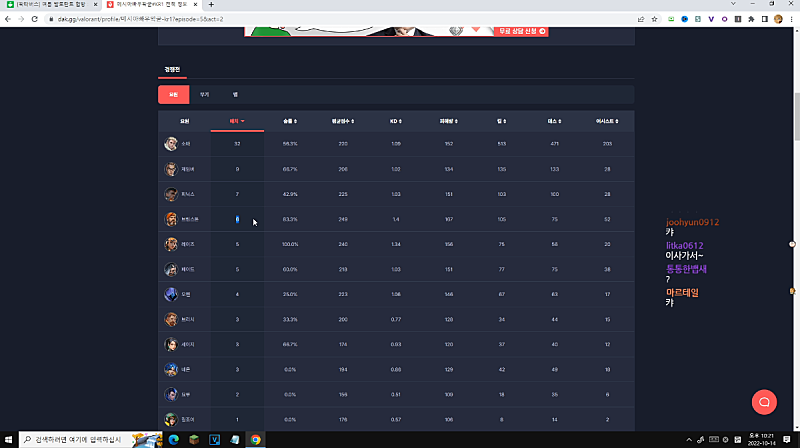Sort table by 피해량 (damage) column
This screenshot has width=800, height=448.
pyautogui.click(x=448, y=121)
